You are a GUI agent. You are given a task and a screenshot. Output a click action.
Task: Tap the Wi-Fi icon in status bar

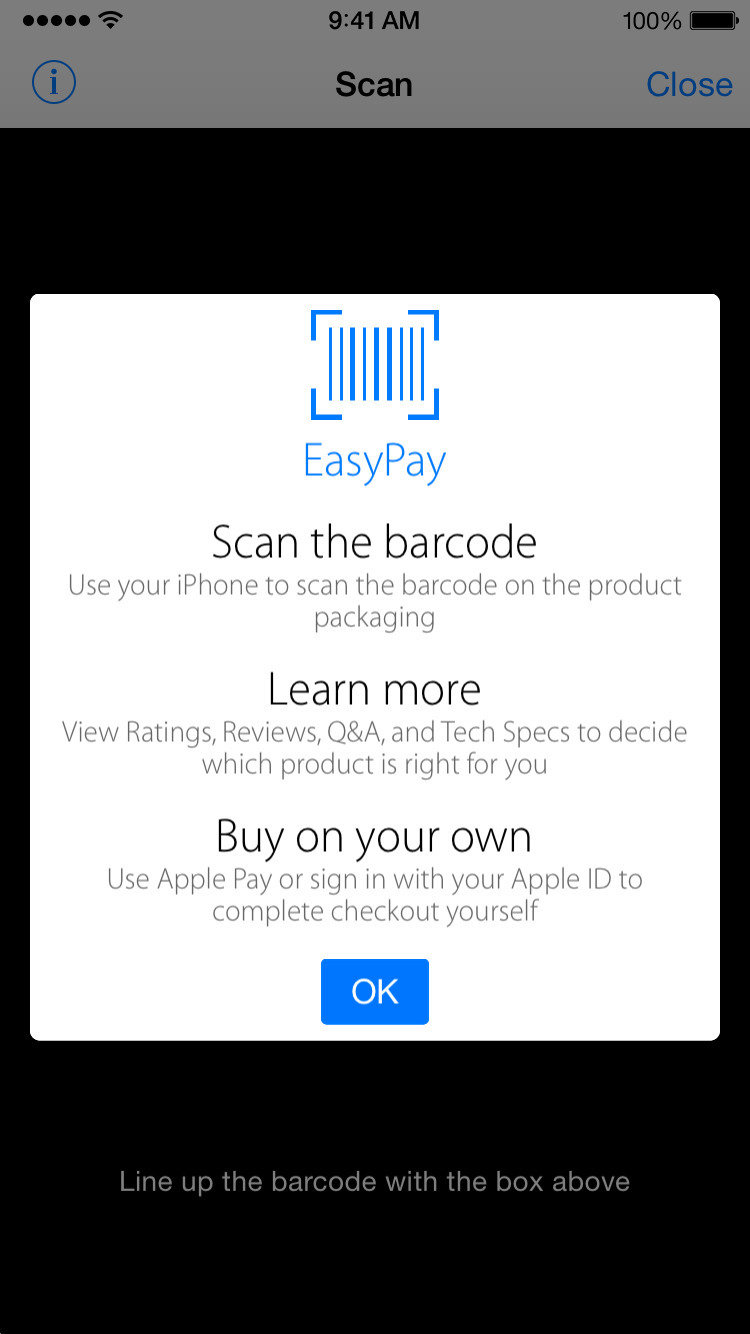pos(112,20)
